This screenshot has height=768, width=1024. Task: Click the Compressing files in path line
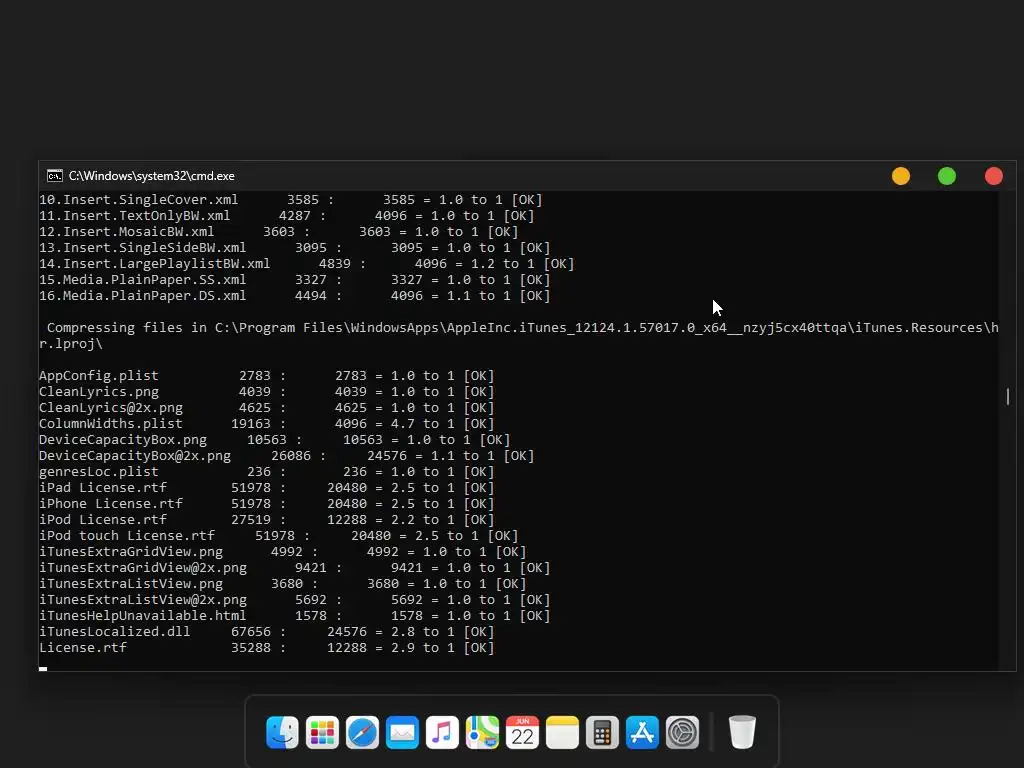coord(519,336)
